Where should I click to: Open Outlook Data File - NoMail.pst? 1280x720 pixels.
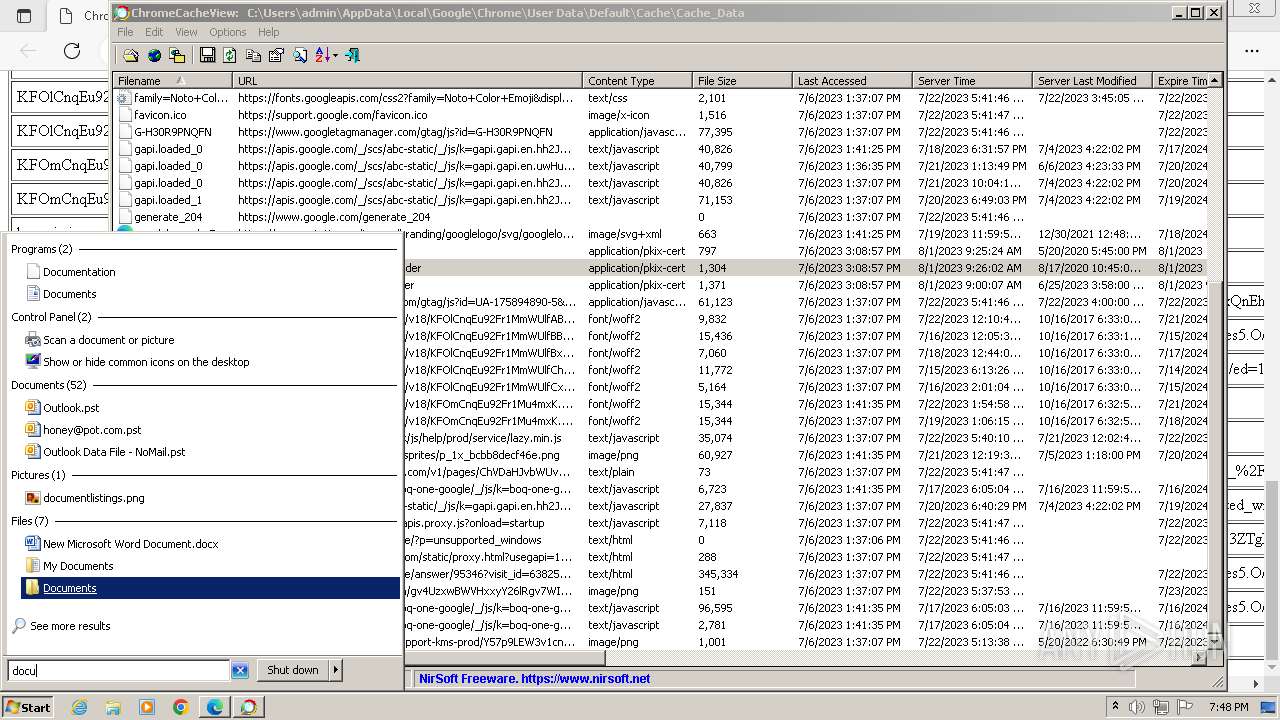coord(114,452)
